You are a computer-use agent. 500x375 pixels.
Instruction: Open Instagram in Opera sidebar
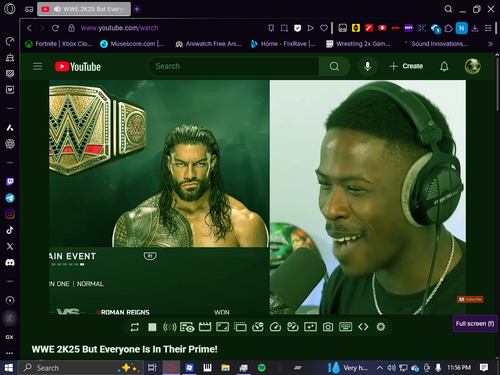(x=10, y=214)
